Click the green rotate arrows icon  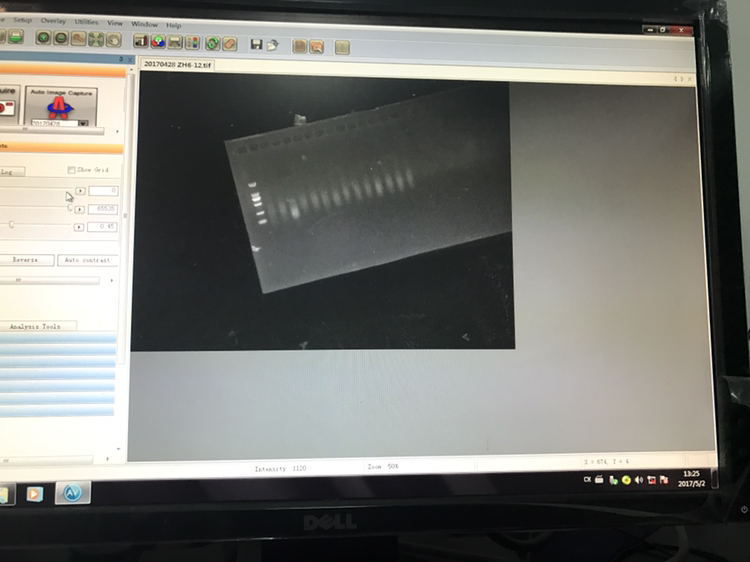(x=212, y=44)
